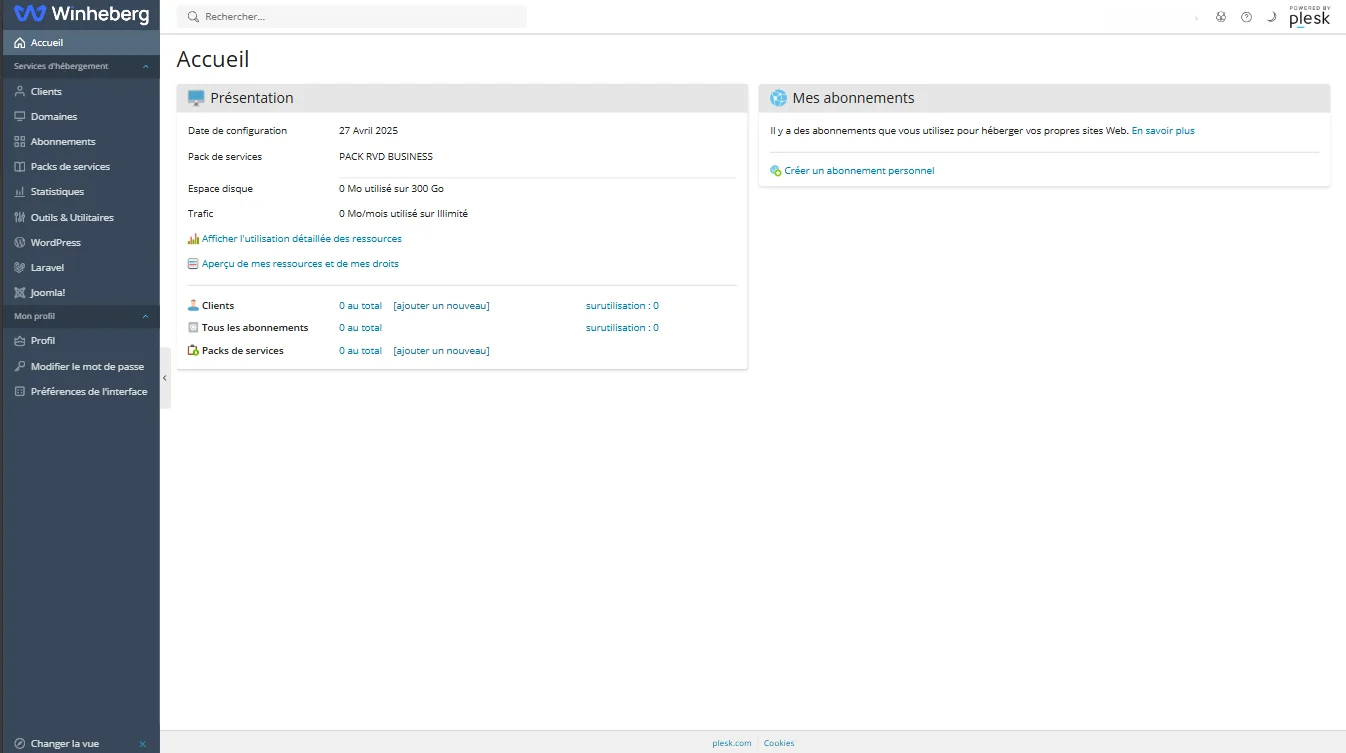Open Modifier le mot de passe item
Screen dimensions: 1346x753
[80, 366]
